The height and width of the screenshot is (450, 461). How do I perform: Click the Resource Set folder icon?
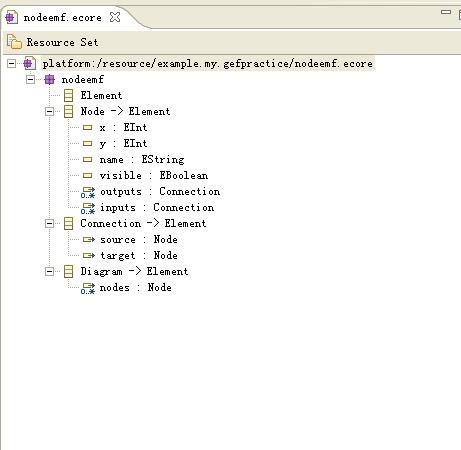point(14,42)
